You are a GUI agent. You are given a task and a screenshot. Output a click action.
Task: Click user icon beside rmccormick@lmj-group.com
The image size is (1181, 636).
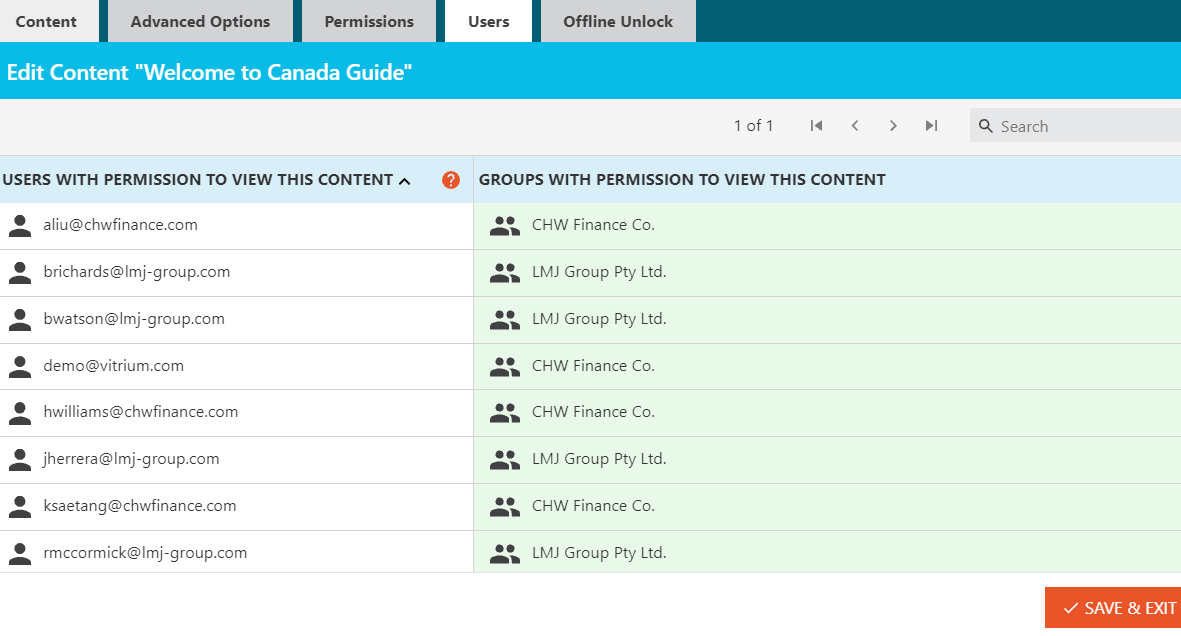20,553
